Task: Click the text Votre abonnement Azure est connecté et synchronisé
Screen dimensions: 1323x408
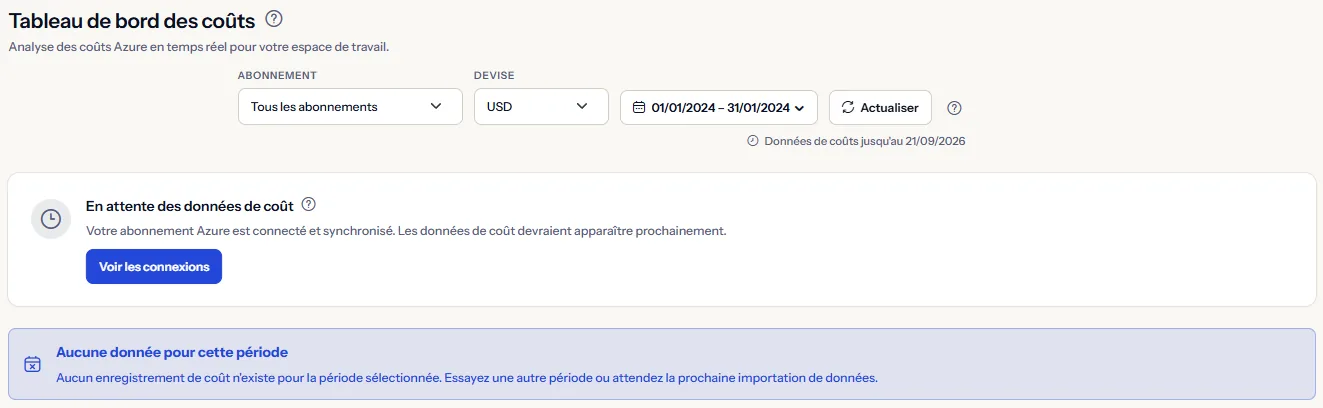Action: coord(240,231)
